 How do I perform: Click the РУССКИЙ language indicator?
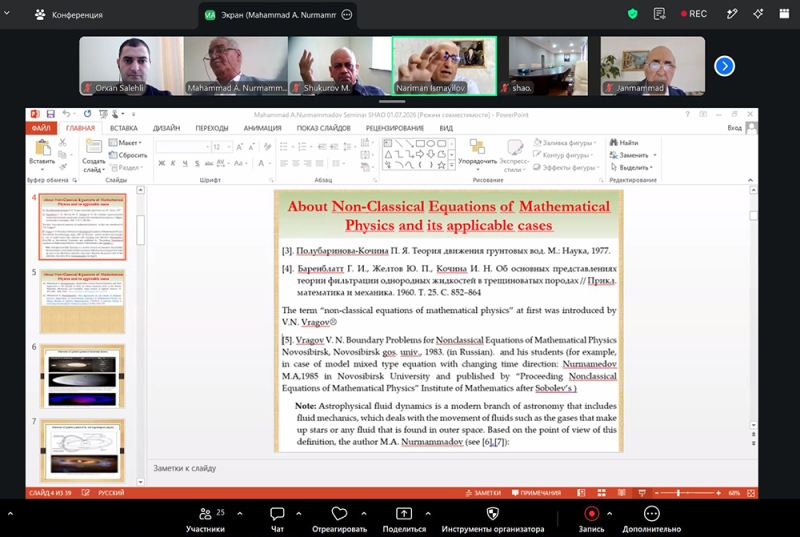pos(111,493)
